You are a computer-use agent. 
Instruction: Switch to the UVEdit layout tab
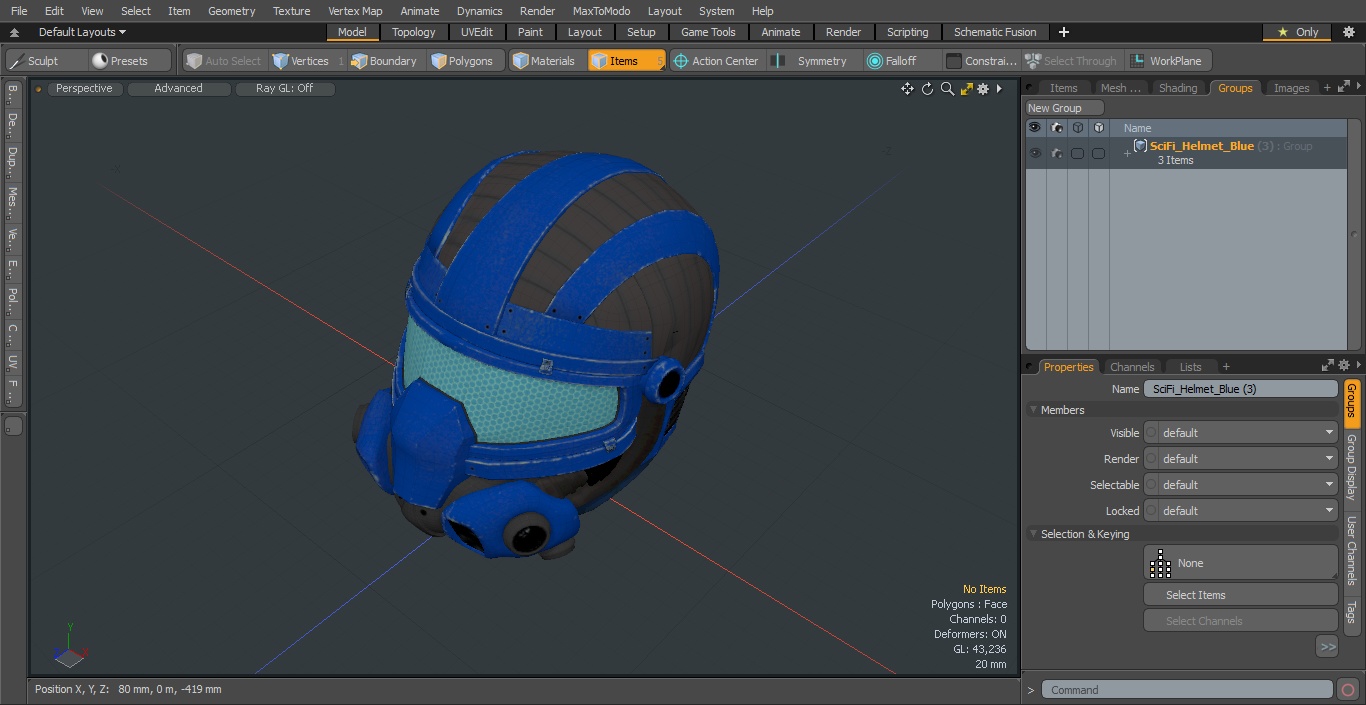(477, 32)
